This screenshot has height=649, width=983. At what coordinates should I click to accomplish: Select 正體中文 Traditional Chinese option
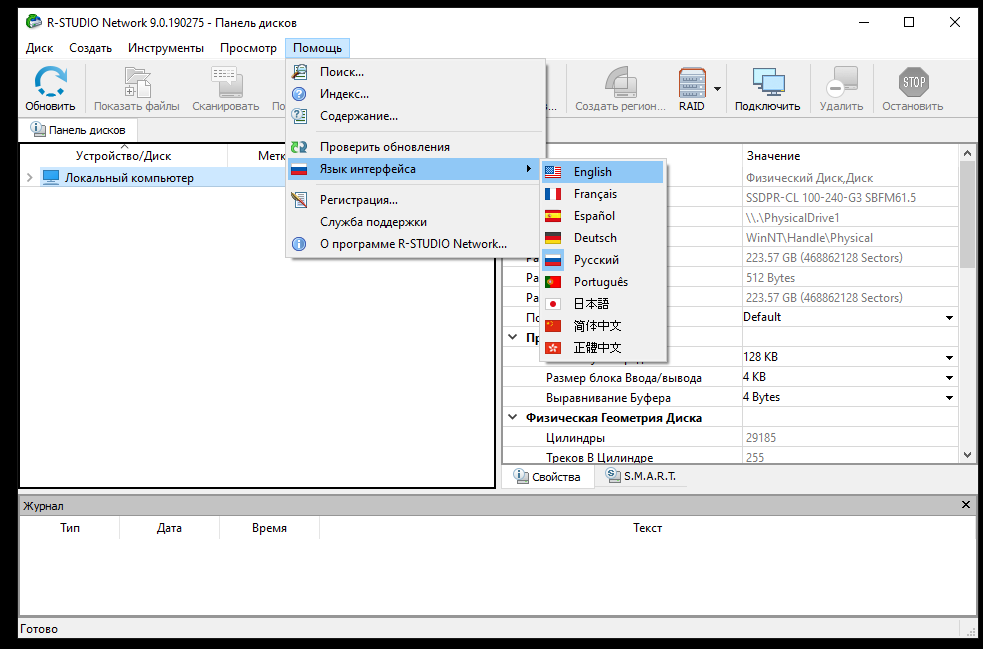(x=602, y=347)
